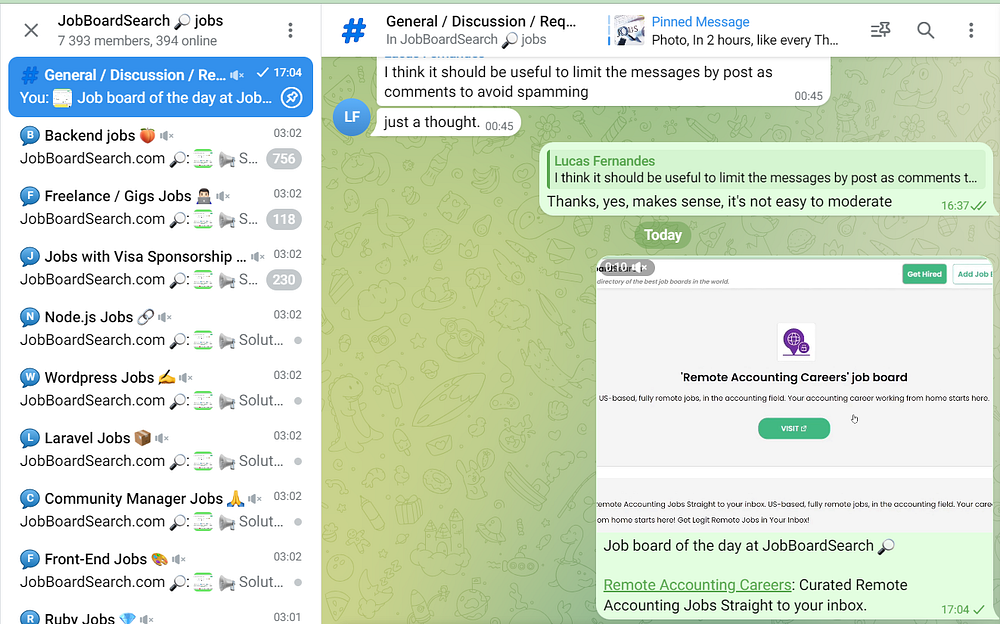Image resolution: width=1000 pixels, height=624 pixels.
Task: Open the chat header three-dot menu
Action: coord(971,30)
